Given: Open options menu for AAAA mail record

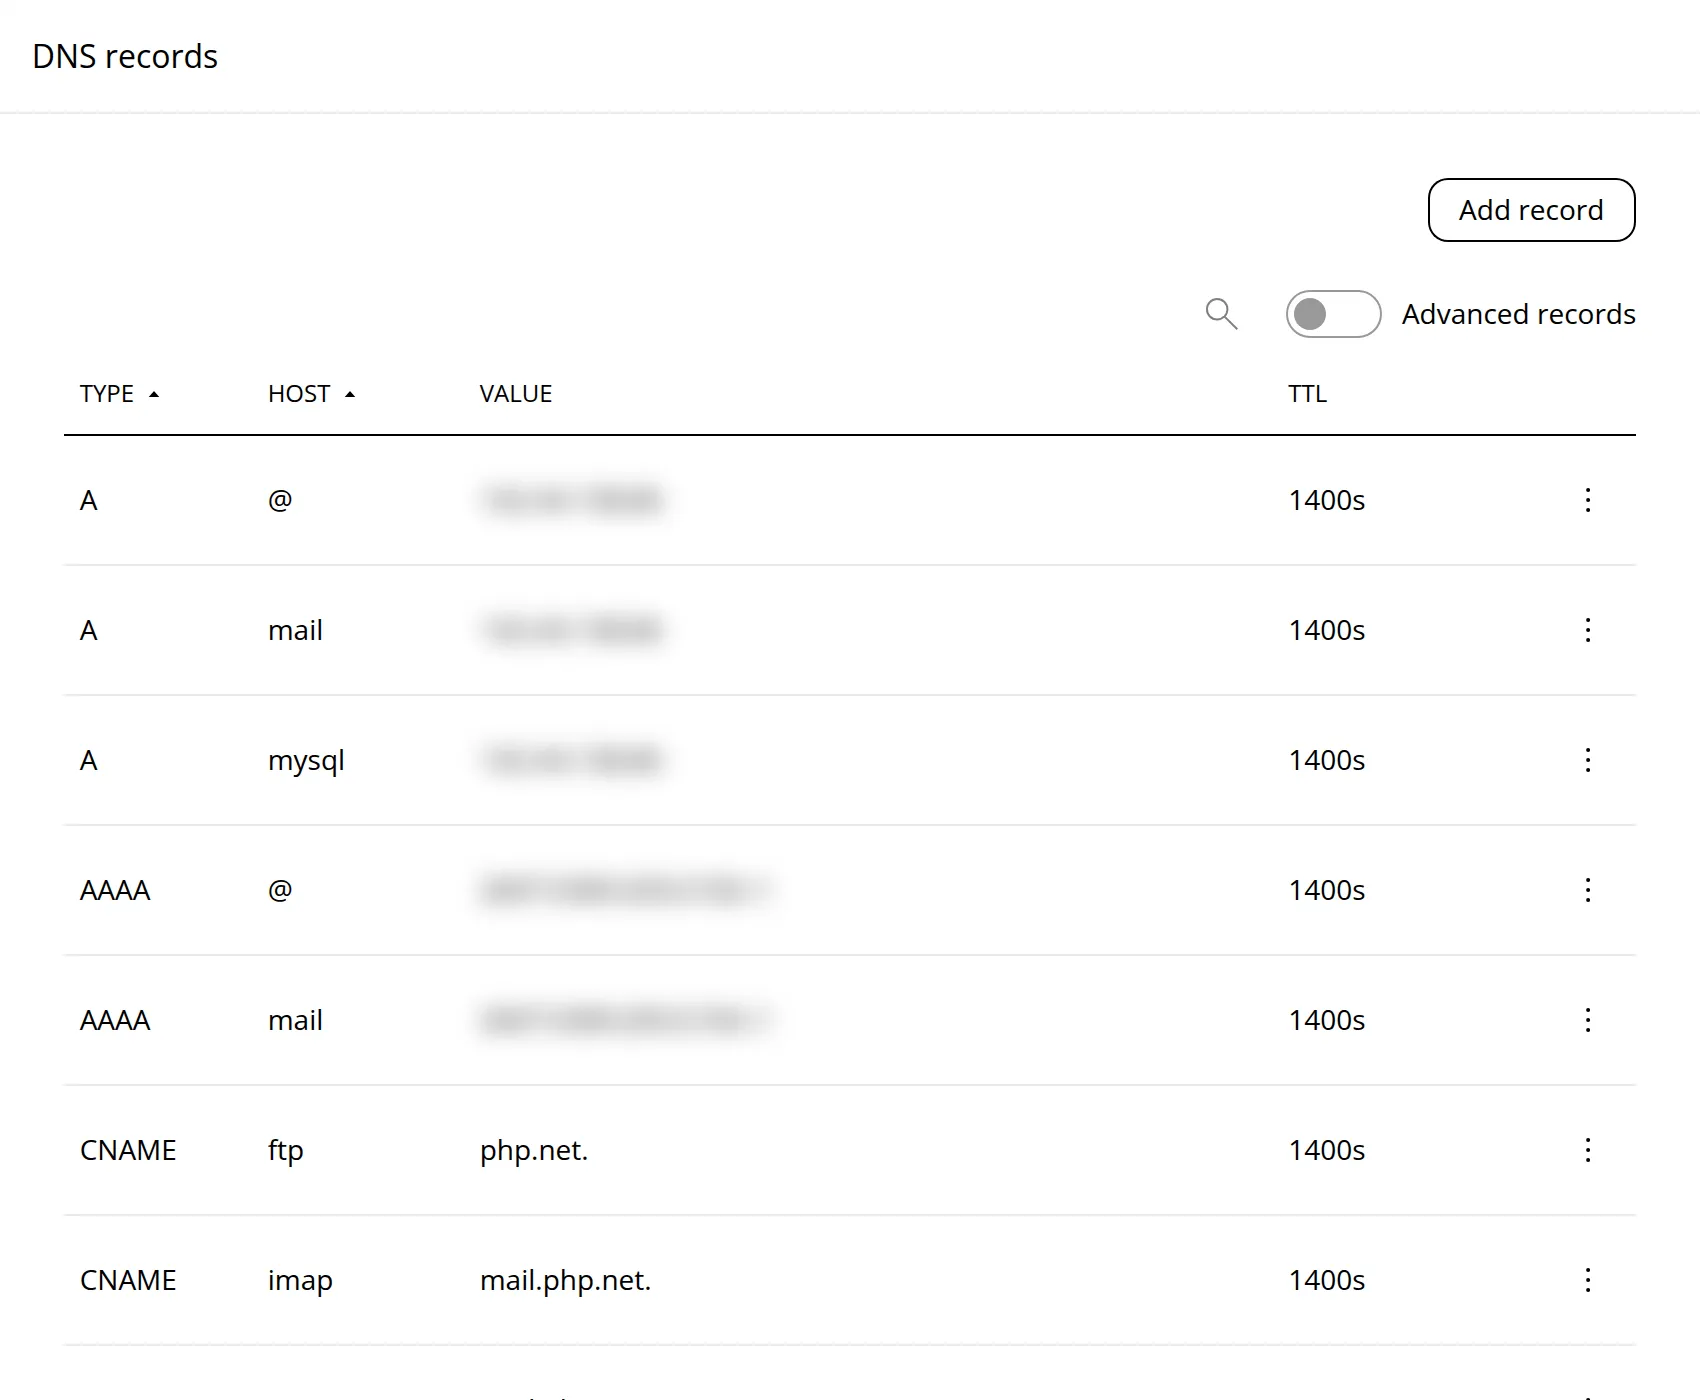Looking at the screenshot, I should [1588, 1020].
